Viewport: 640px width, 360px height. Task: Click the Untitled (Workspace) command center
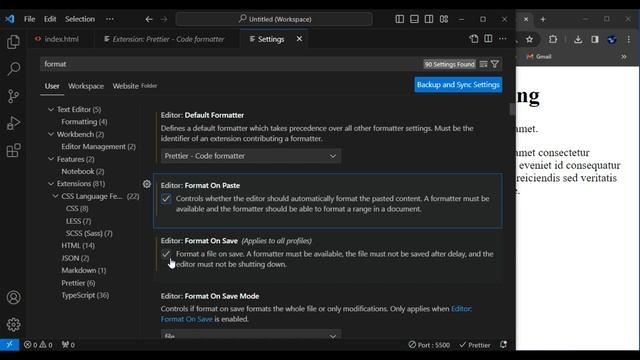pyautogui.click(x=274, y=19)
